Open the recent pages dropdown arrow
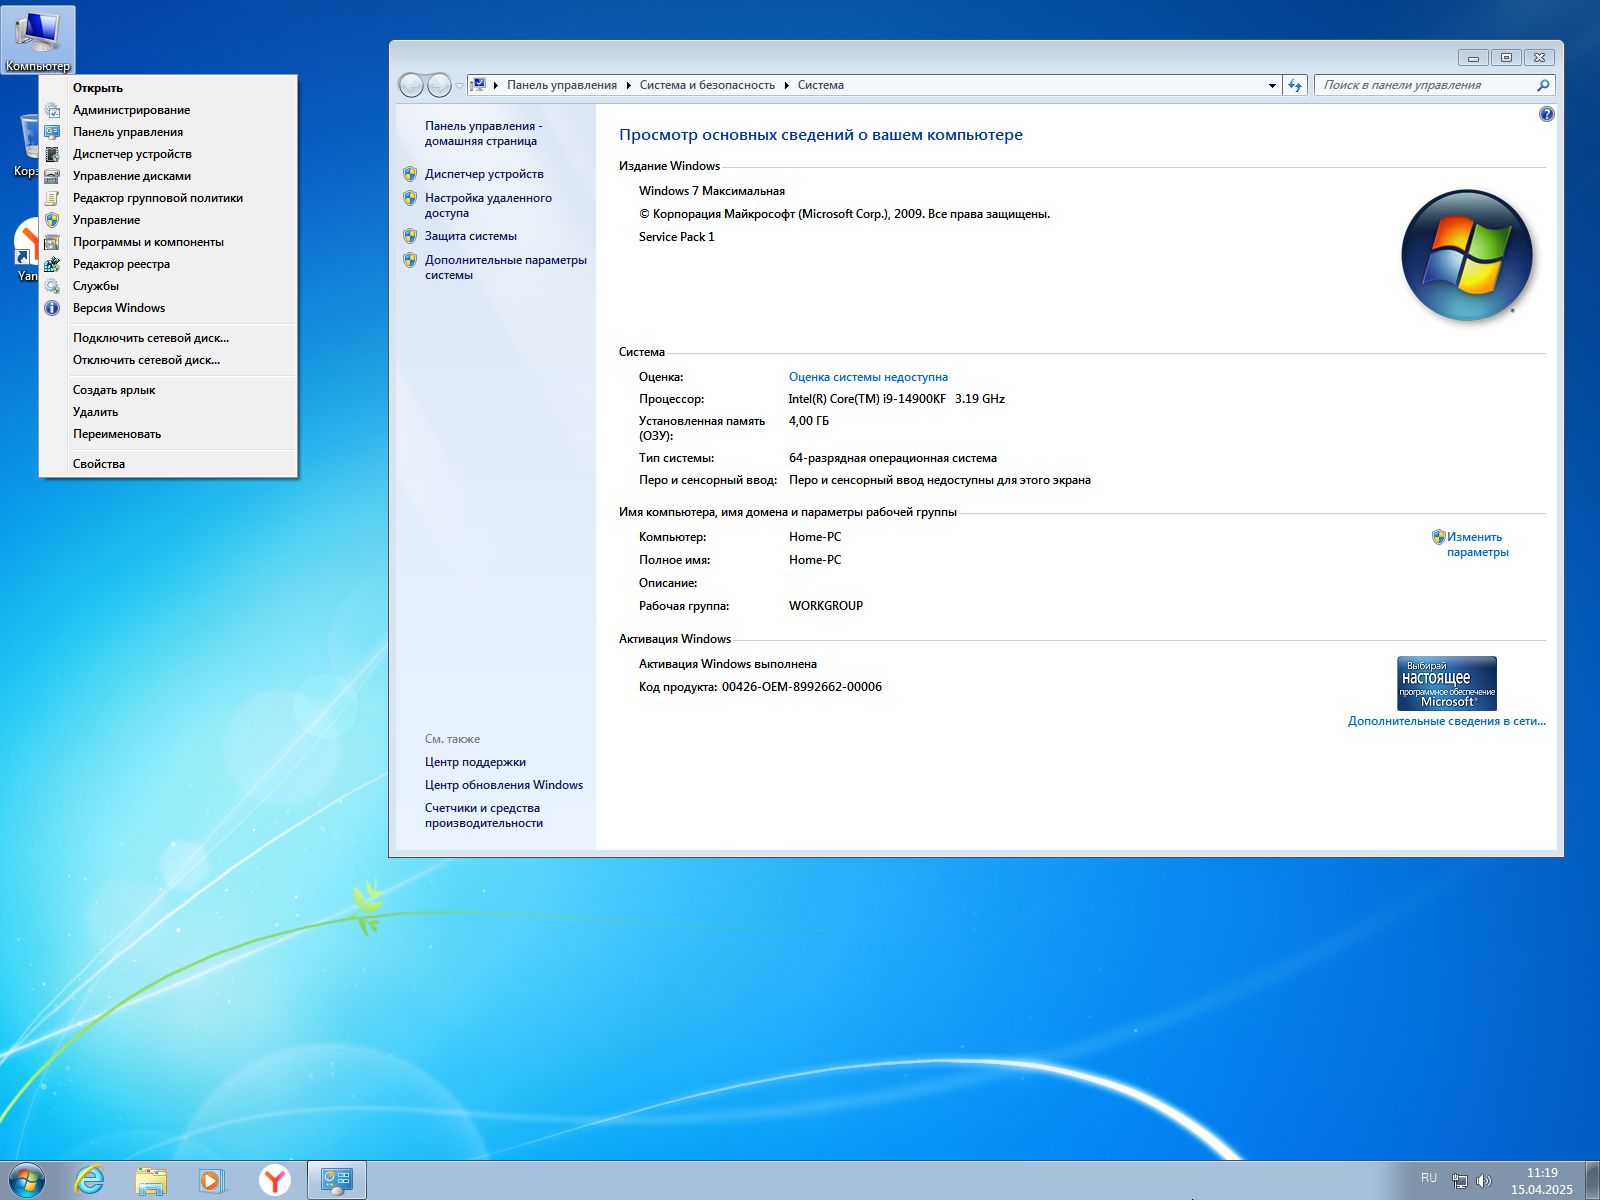The width and height of the screenshot is (1600, 1200). [459, 85]
